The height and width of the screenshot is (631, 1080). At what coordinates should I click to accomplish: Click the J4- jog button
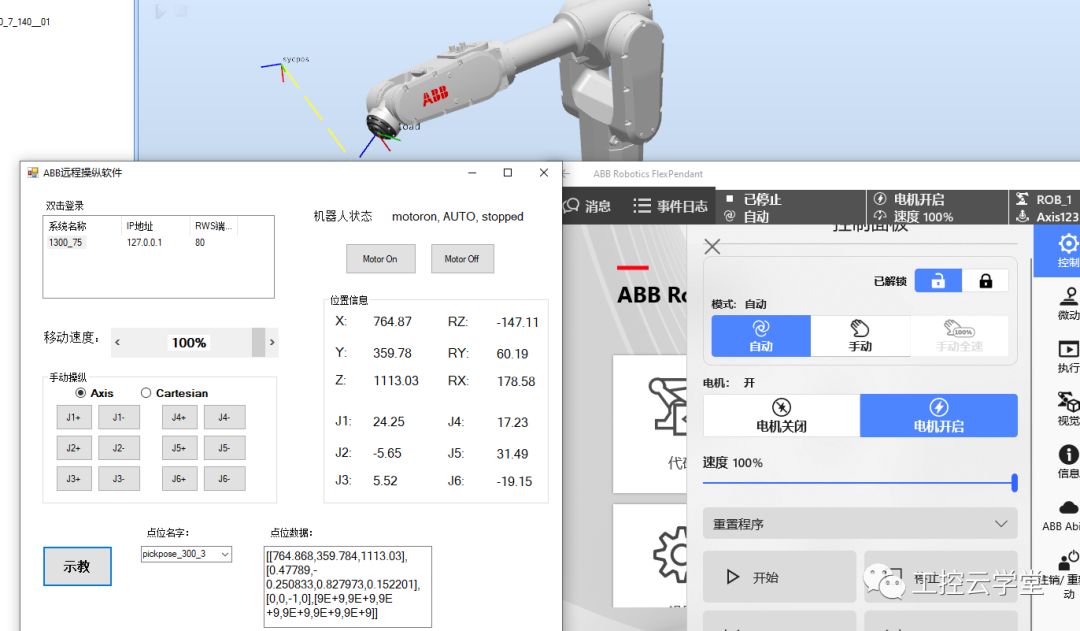pyautogui.click(x=225, y=417)
